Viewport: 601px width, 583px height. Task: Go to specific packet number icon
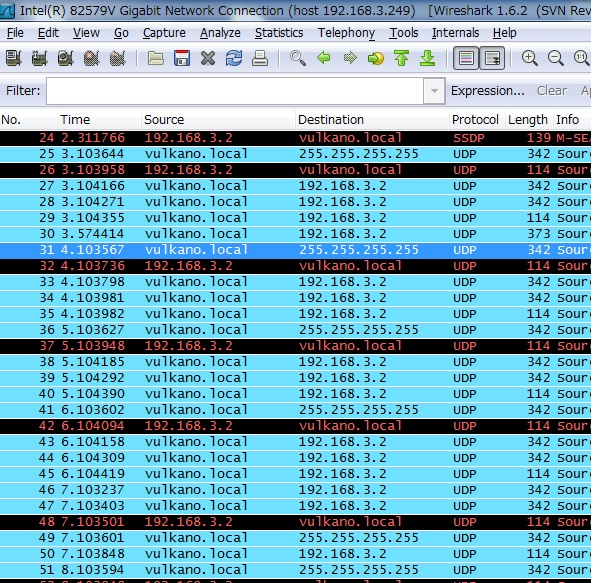[376, 59]
